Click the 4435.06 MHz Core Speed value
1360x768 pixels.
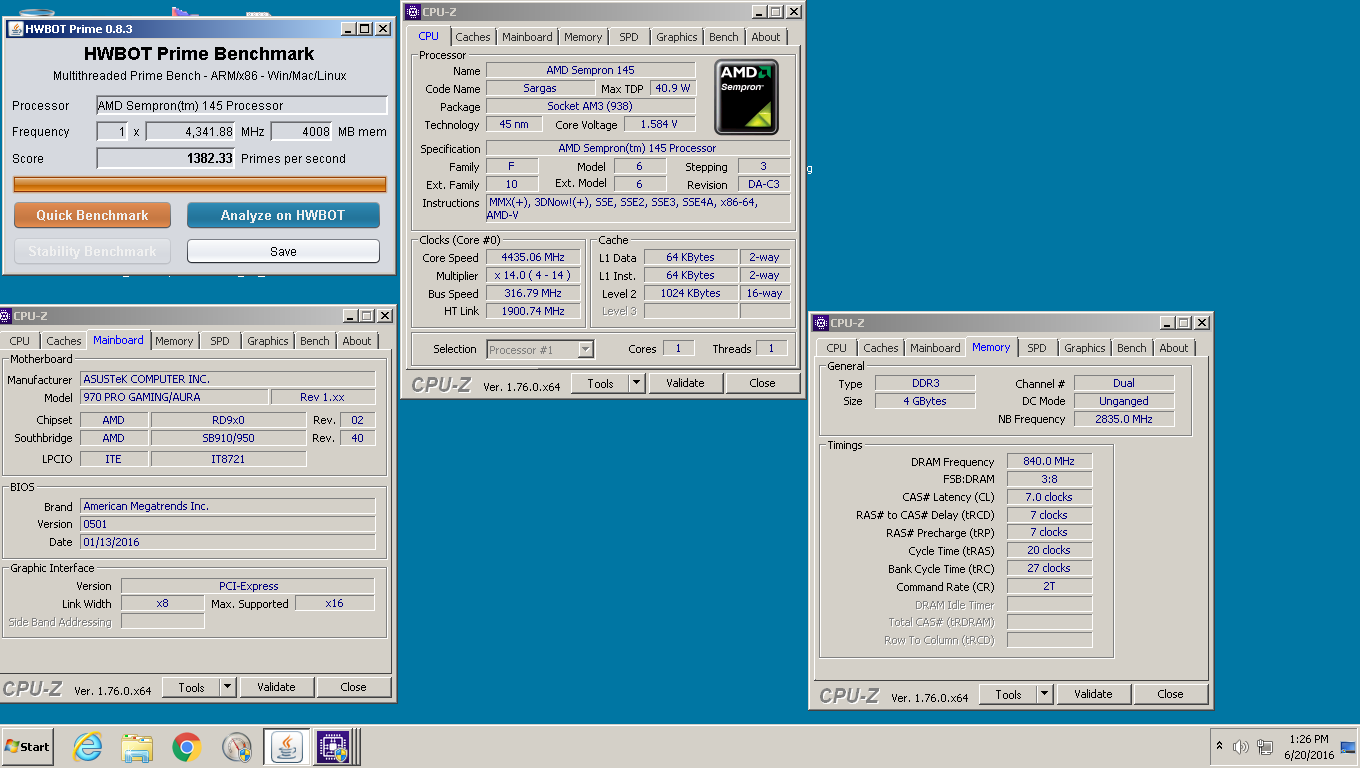pyautogui.click(x=533, y=257)
